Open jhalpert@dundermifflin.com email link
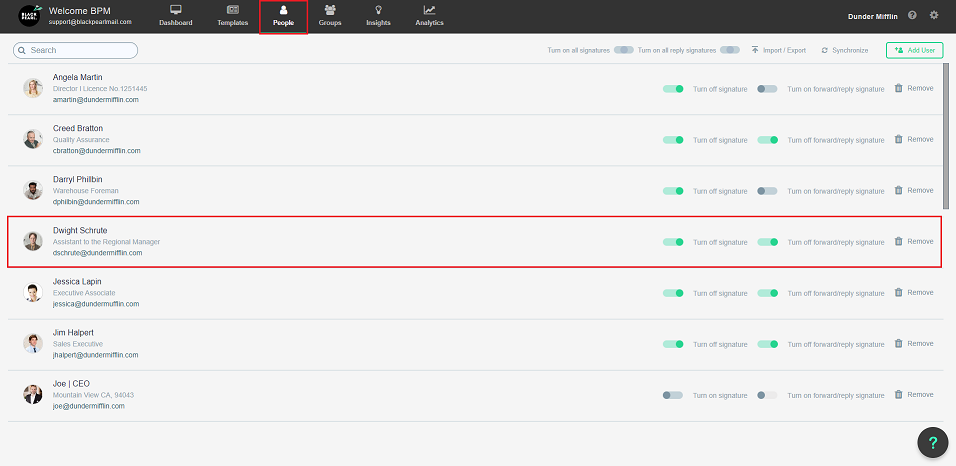 95,355
